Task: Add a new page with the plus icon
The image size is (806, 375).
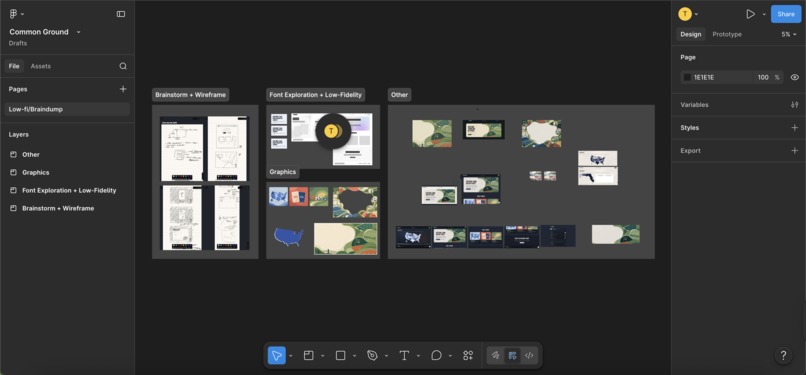Action: coord(123,89)
